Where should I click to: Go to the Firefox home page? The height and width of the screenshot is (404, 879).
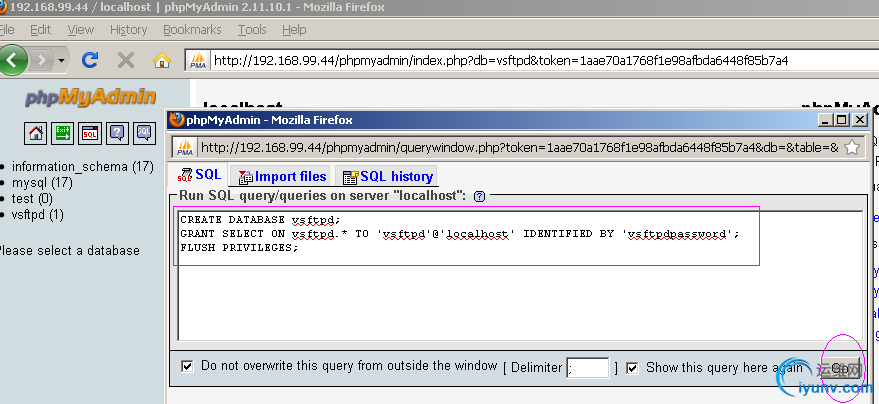pyautogui.click(x=161, y=59)
